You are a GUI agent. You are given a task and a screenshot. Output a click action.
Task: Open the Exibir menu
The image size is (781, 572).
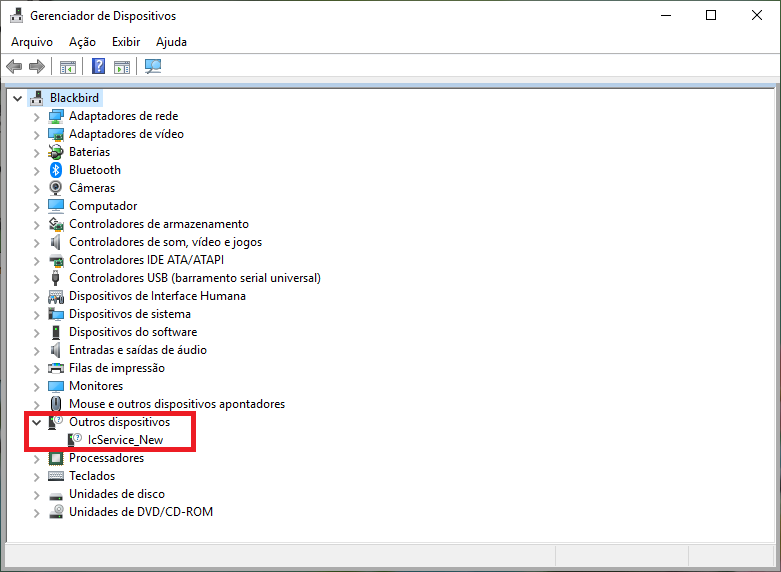(126, 42)
